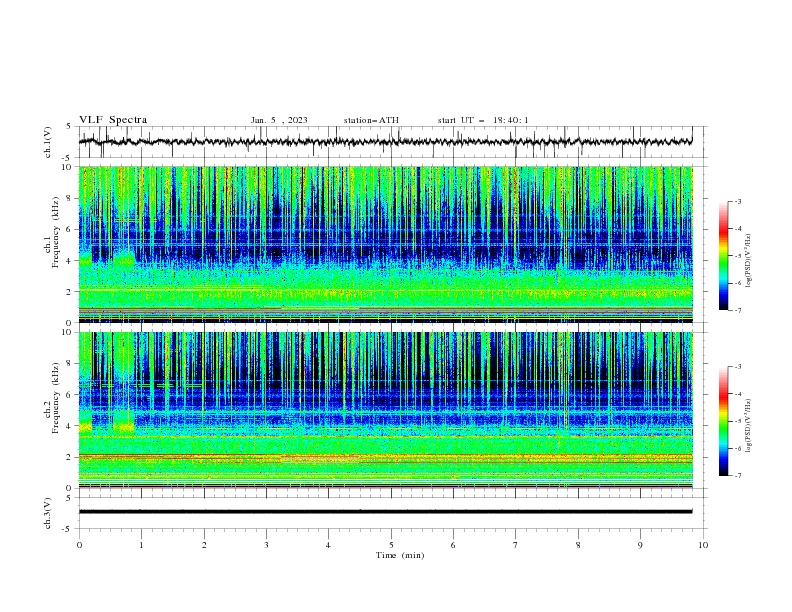The height and width of the screenshot is (612, 792).
Task: Click the date "Jan. 5 , 2023"
Action: (x=279, y=120)
